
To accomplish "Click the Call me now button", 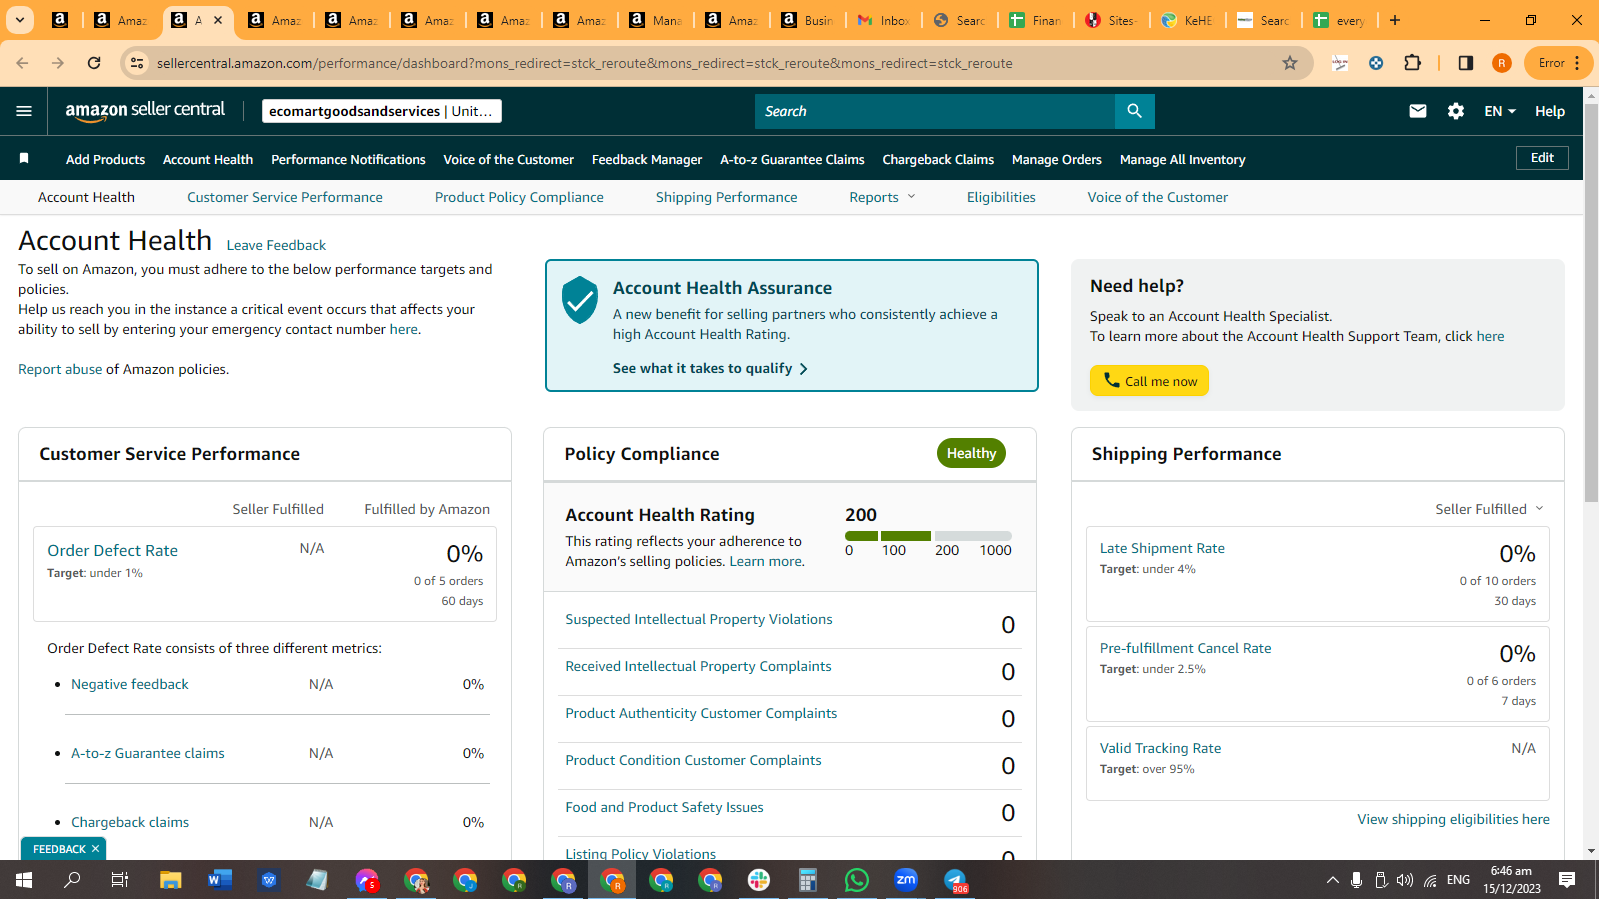I will pyautogui.click(x=1149, y=381).
